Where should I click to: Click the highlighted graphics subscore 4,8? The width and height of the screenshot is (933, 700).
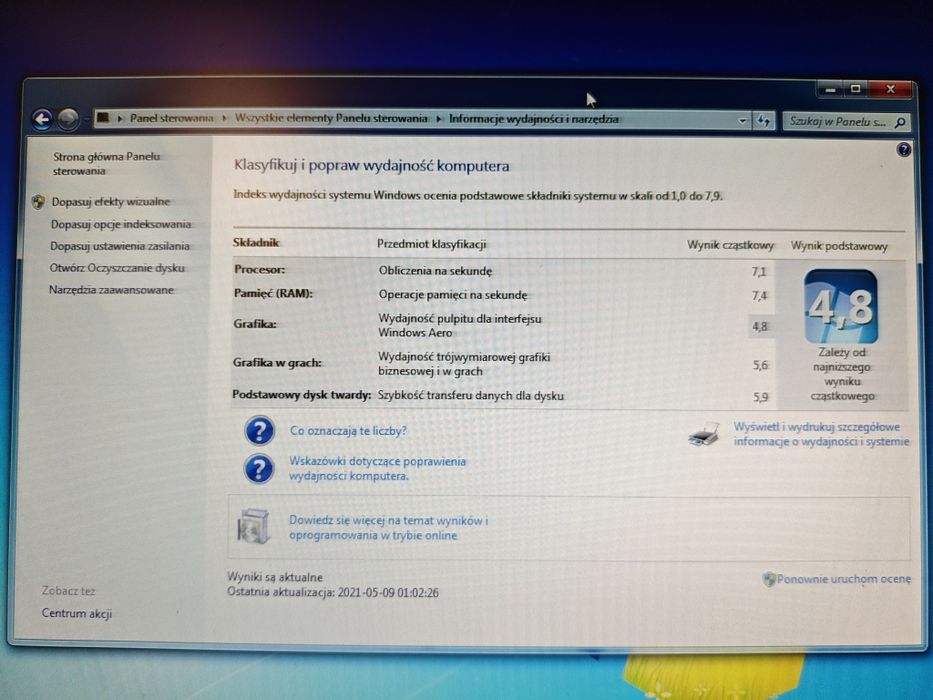coord(760,326)
